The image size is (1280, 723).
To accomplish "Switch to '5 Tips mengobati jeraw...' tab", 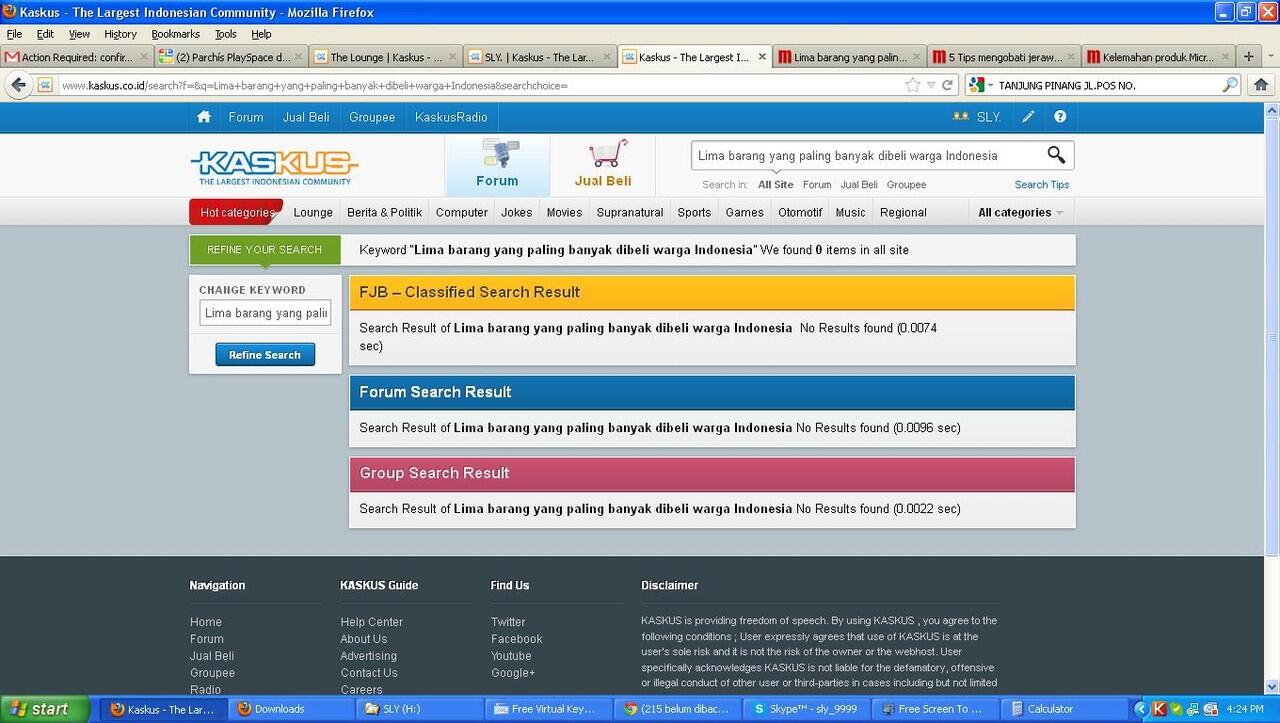I will click(x=1004, y=57).
